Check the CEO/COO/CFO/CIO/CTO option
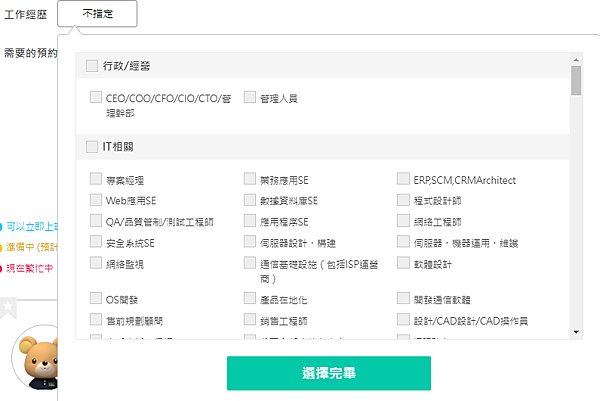 pos(96,98)
